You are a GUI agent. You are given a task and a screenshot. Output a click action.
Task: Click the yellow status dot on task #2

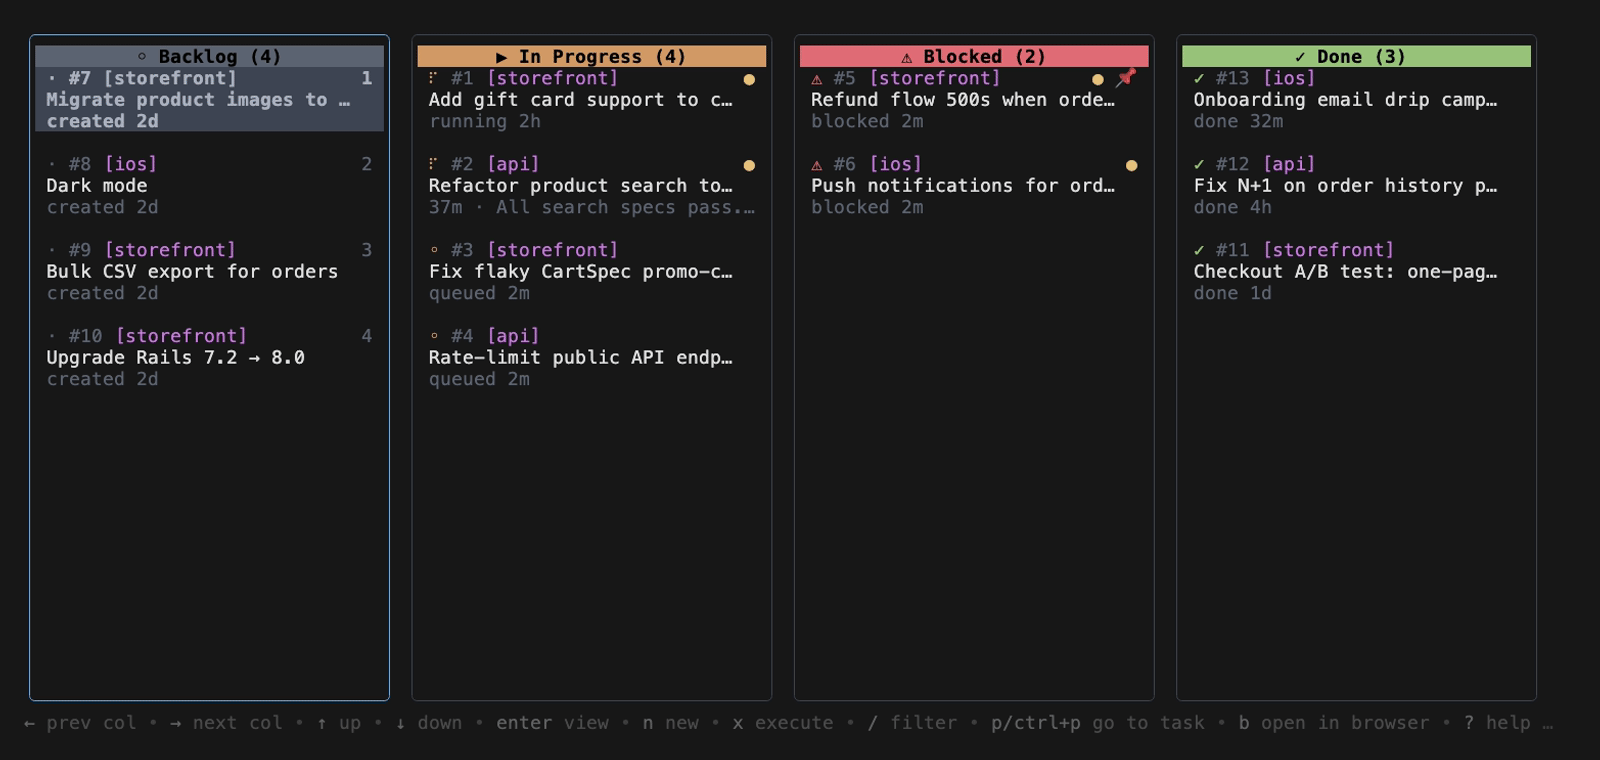pos(749,165)
